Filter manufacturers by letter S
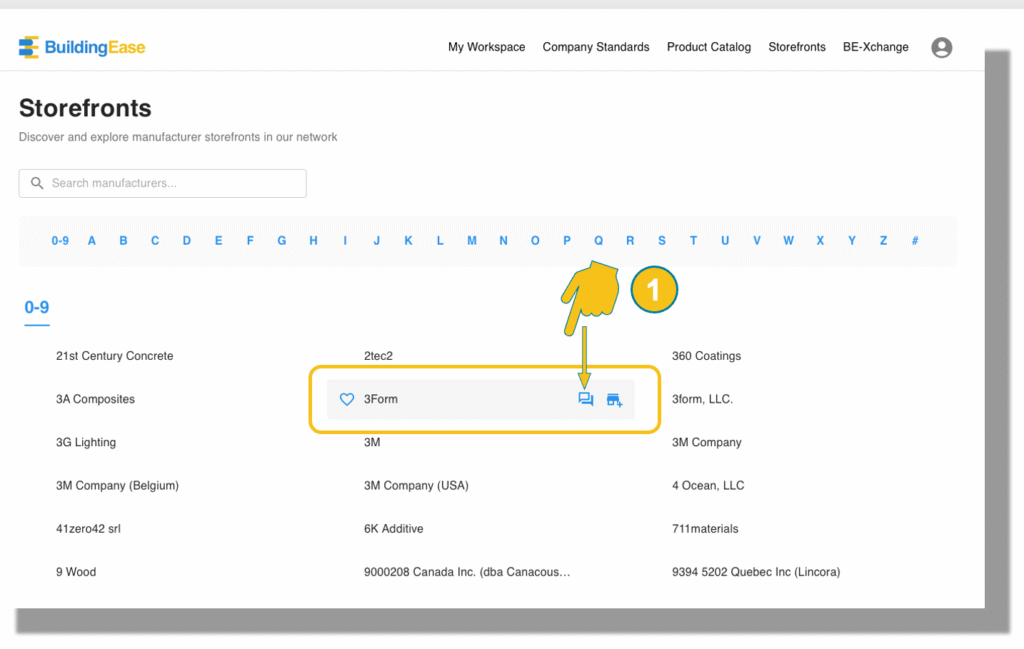 point(662,241)
